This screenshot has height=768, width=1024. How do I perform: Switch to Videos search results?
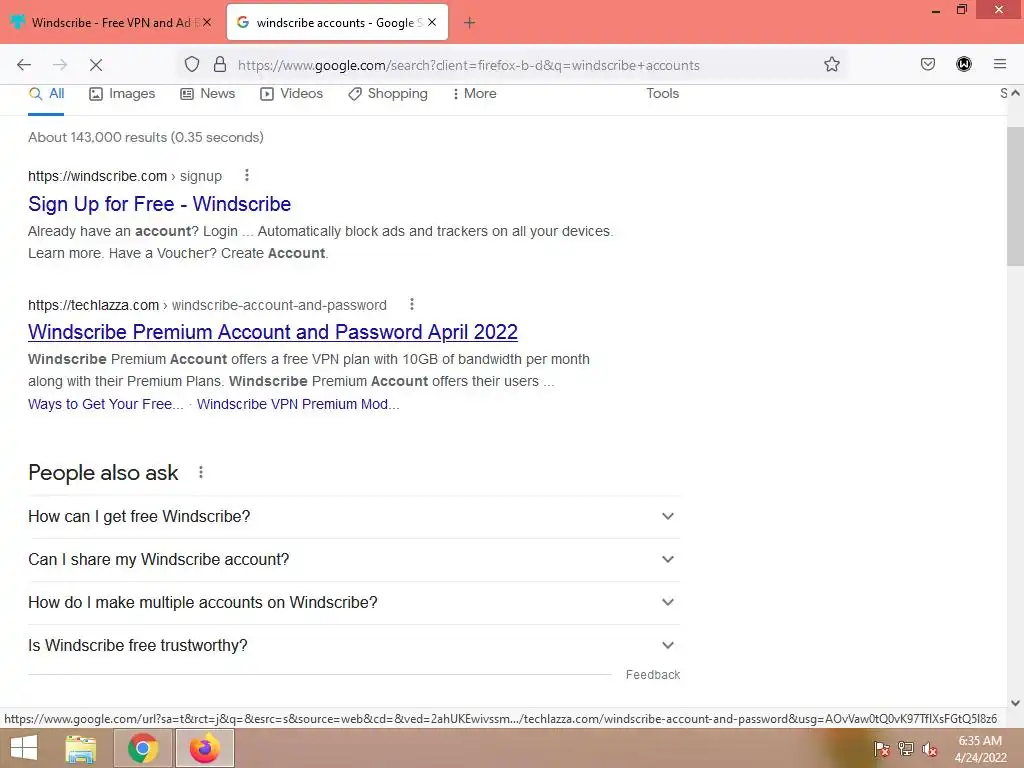[x=291, y=93]
